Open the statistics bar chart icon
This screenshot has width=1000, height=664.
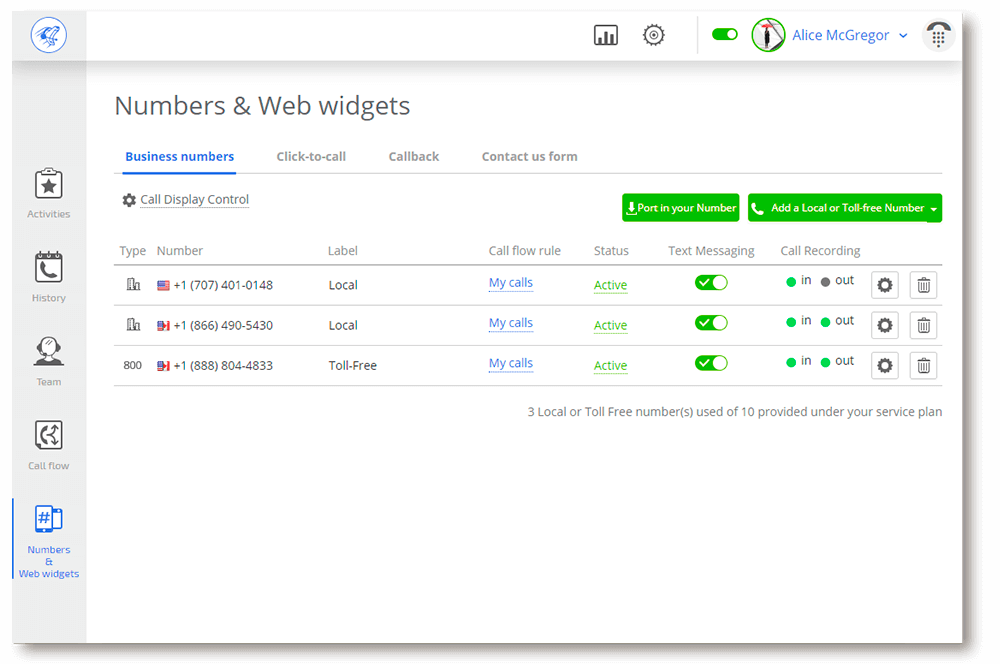click(605, 35)
